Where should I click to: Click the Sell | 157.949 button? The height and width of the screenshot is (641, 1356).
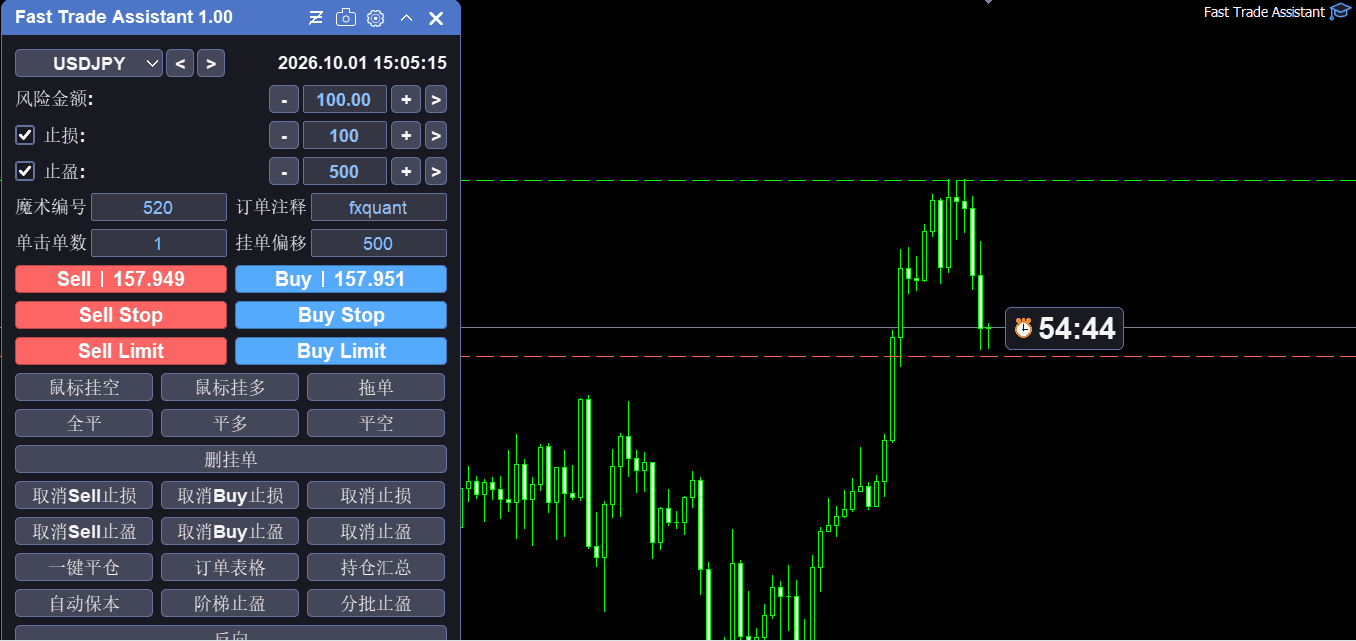121,279
